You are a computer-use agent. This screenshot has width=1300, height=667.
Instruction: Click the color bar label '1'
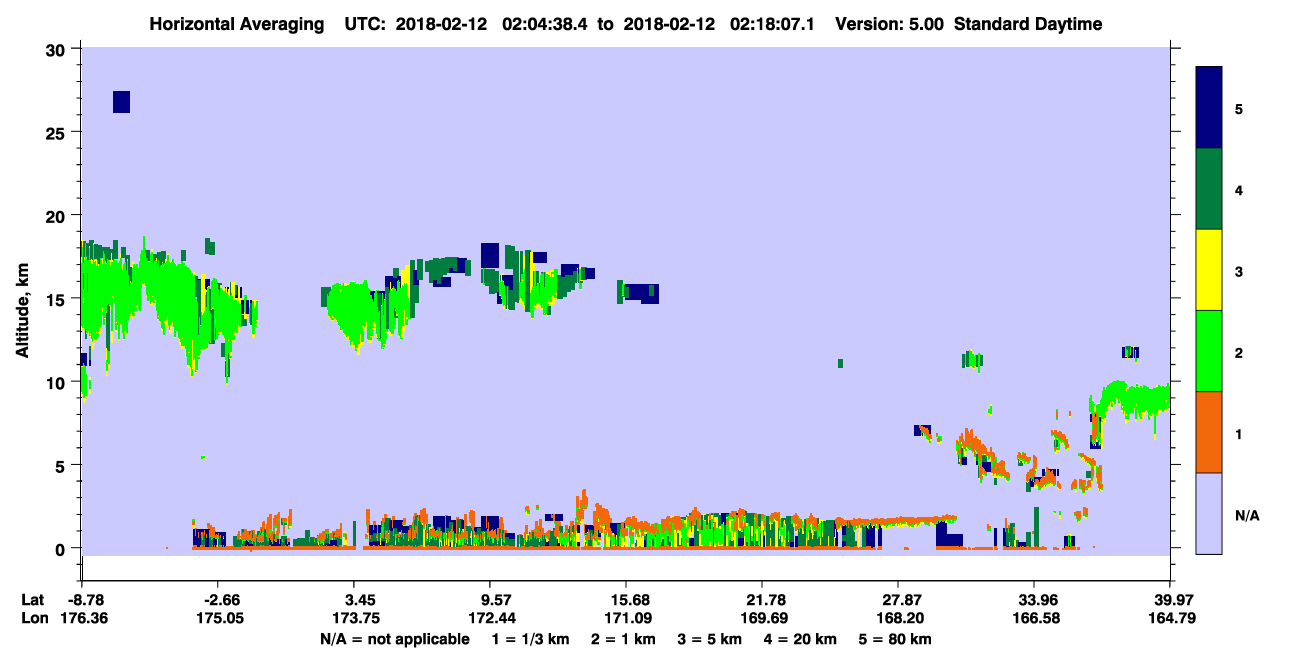pos(1239,433)
